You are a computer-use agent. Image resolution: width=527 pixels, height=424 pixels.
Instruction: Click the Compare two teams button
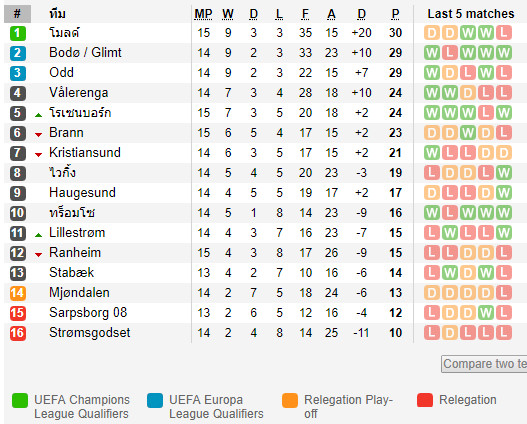[484, 364]
